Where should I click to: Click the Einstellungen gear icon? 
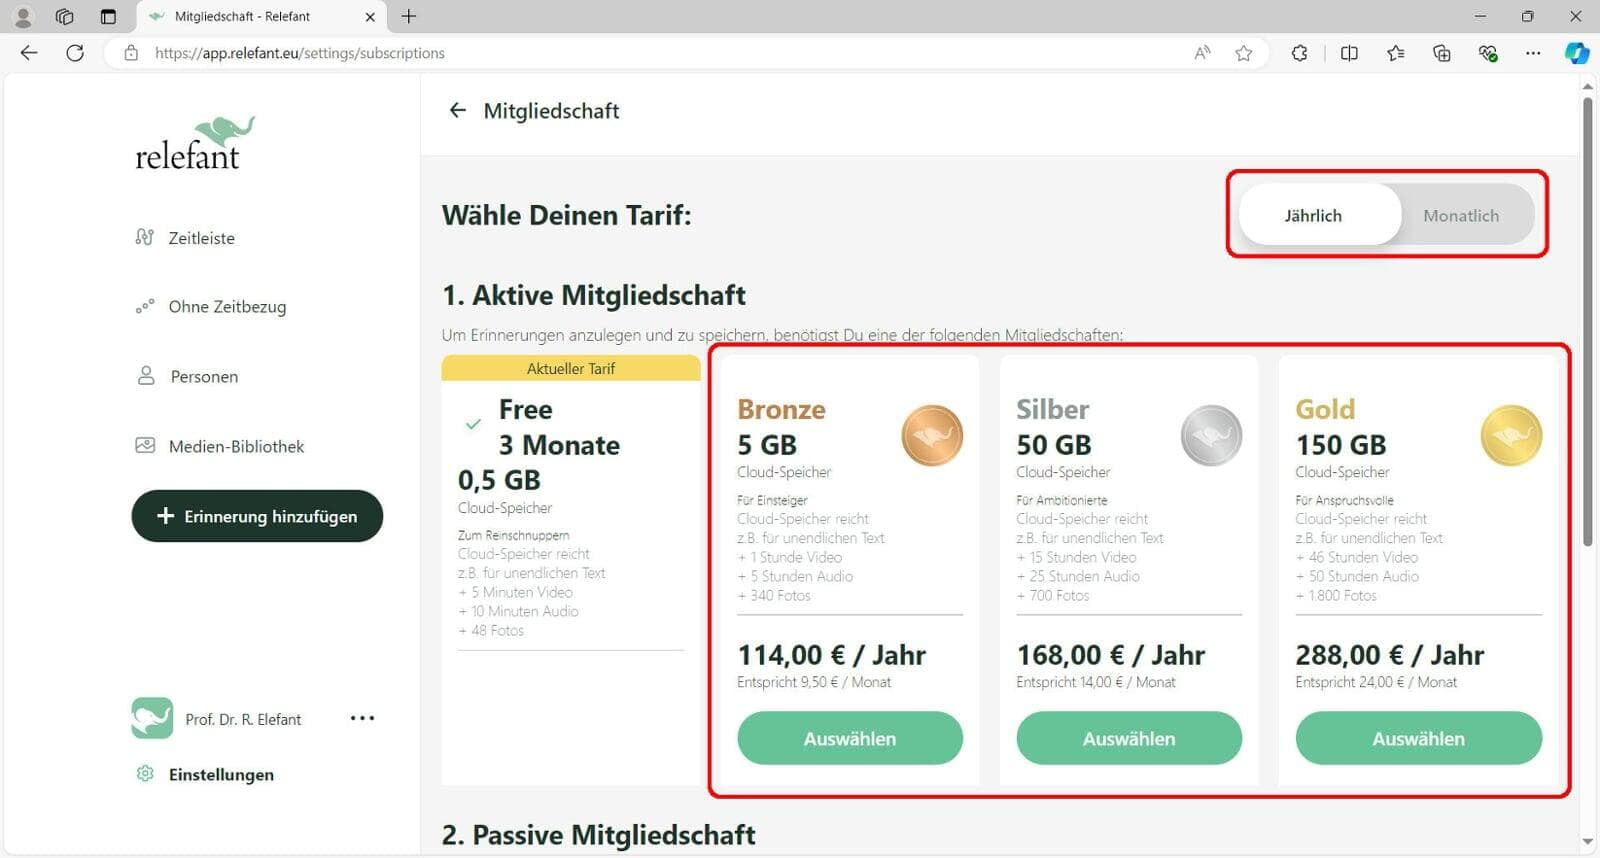point(145,774)
